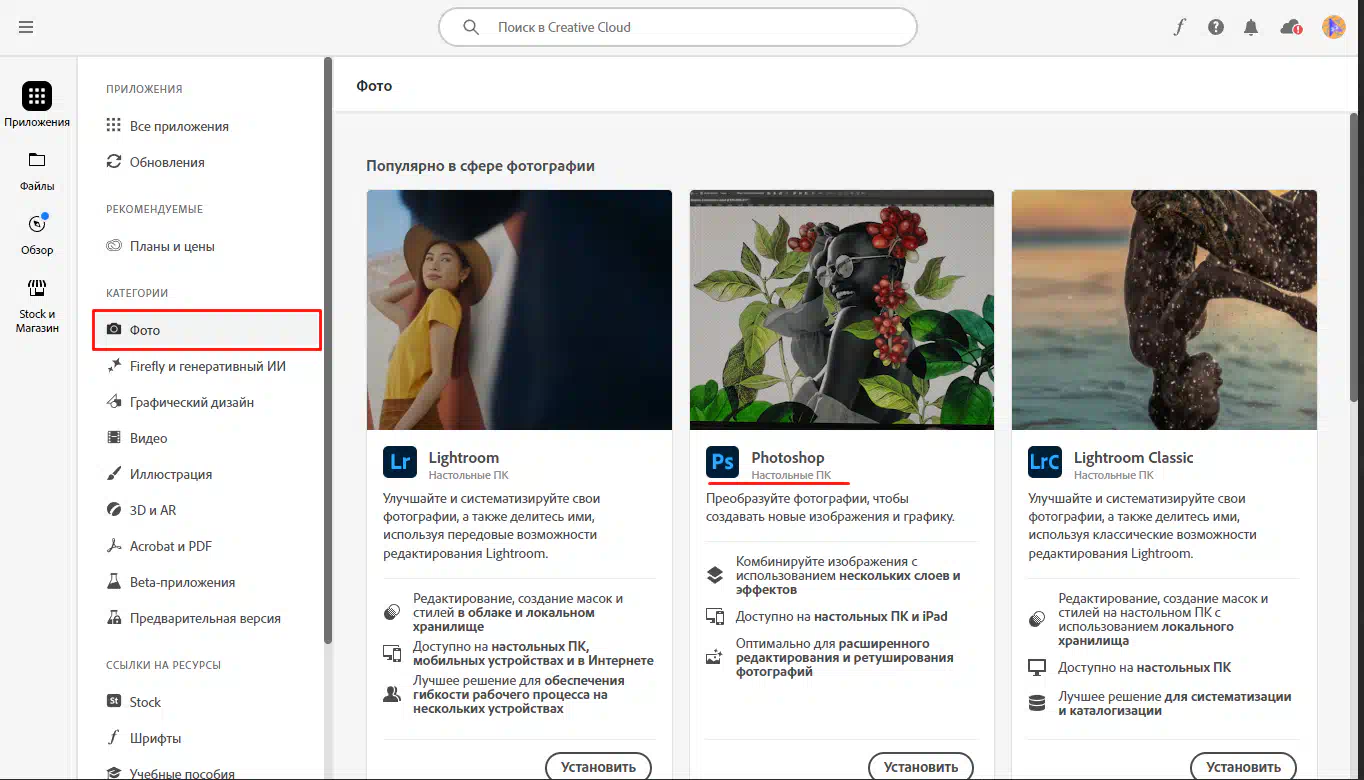Click the Stock St icon in sidebar
The width and height of the screenshot is (1364, 780).
click(114, 702)
